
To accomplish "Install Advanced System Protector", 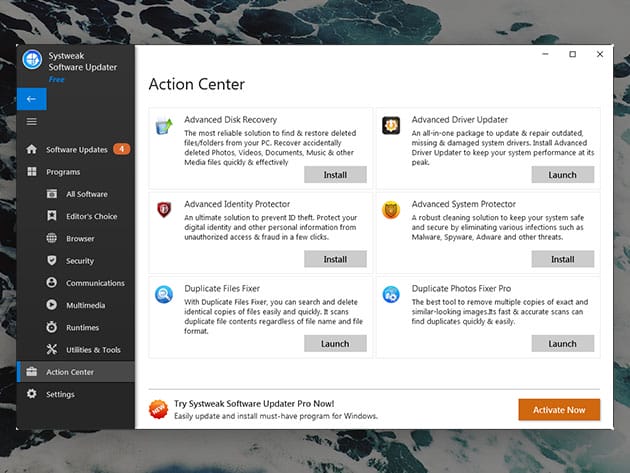I will [x=562, y=259].
